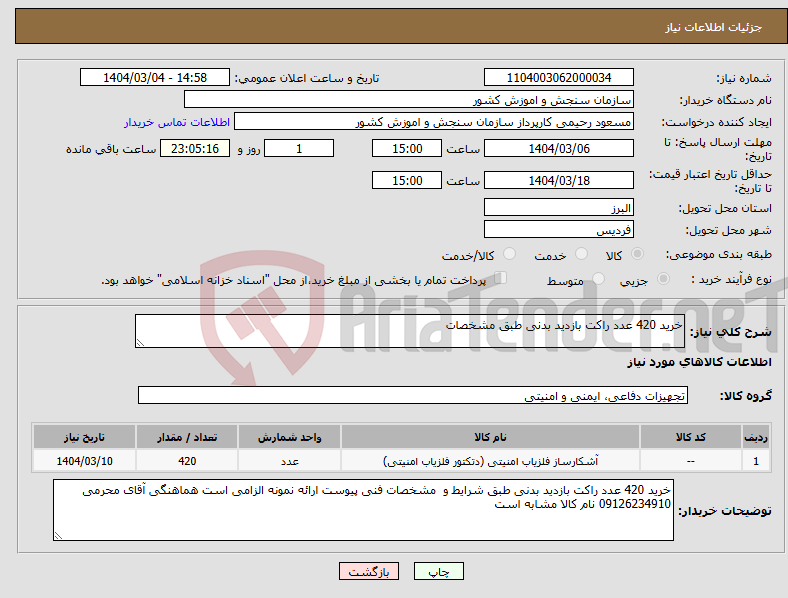Click the buyer organization name field
The width and height of the screenshot is (788, 598).
click(x=409, y=99)
